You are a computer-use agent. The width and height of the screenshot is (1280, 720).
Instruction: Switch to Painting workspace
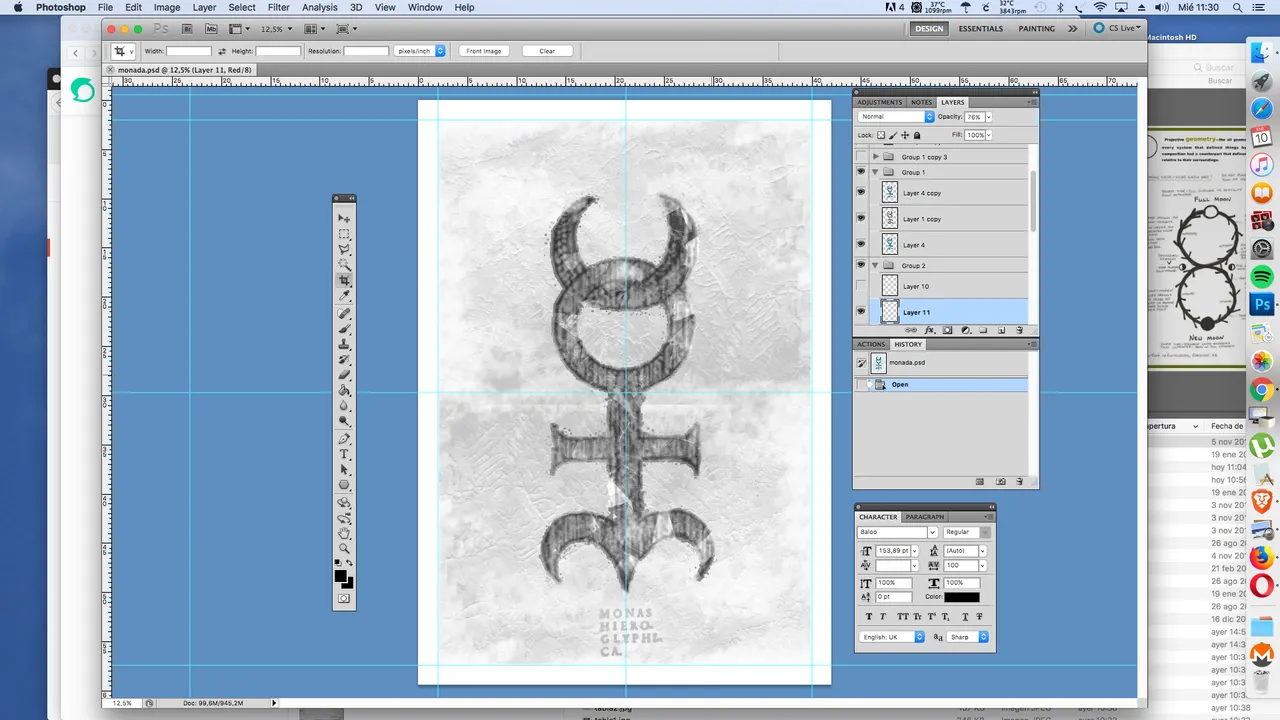coord(1037,28)
